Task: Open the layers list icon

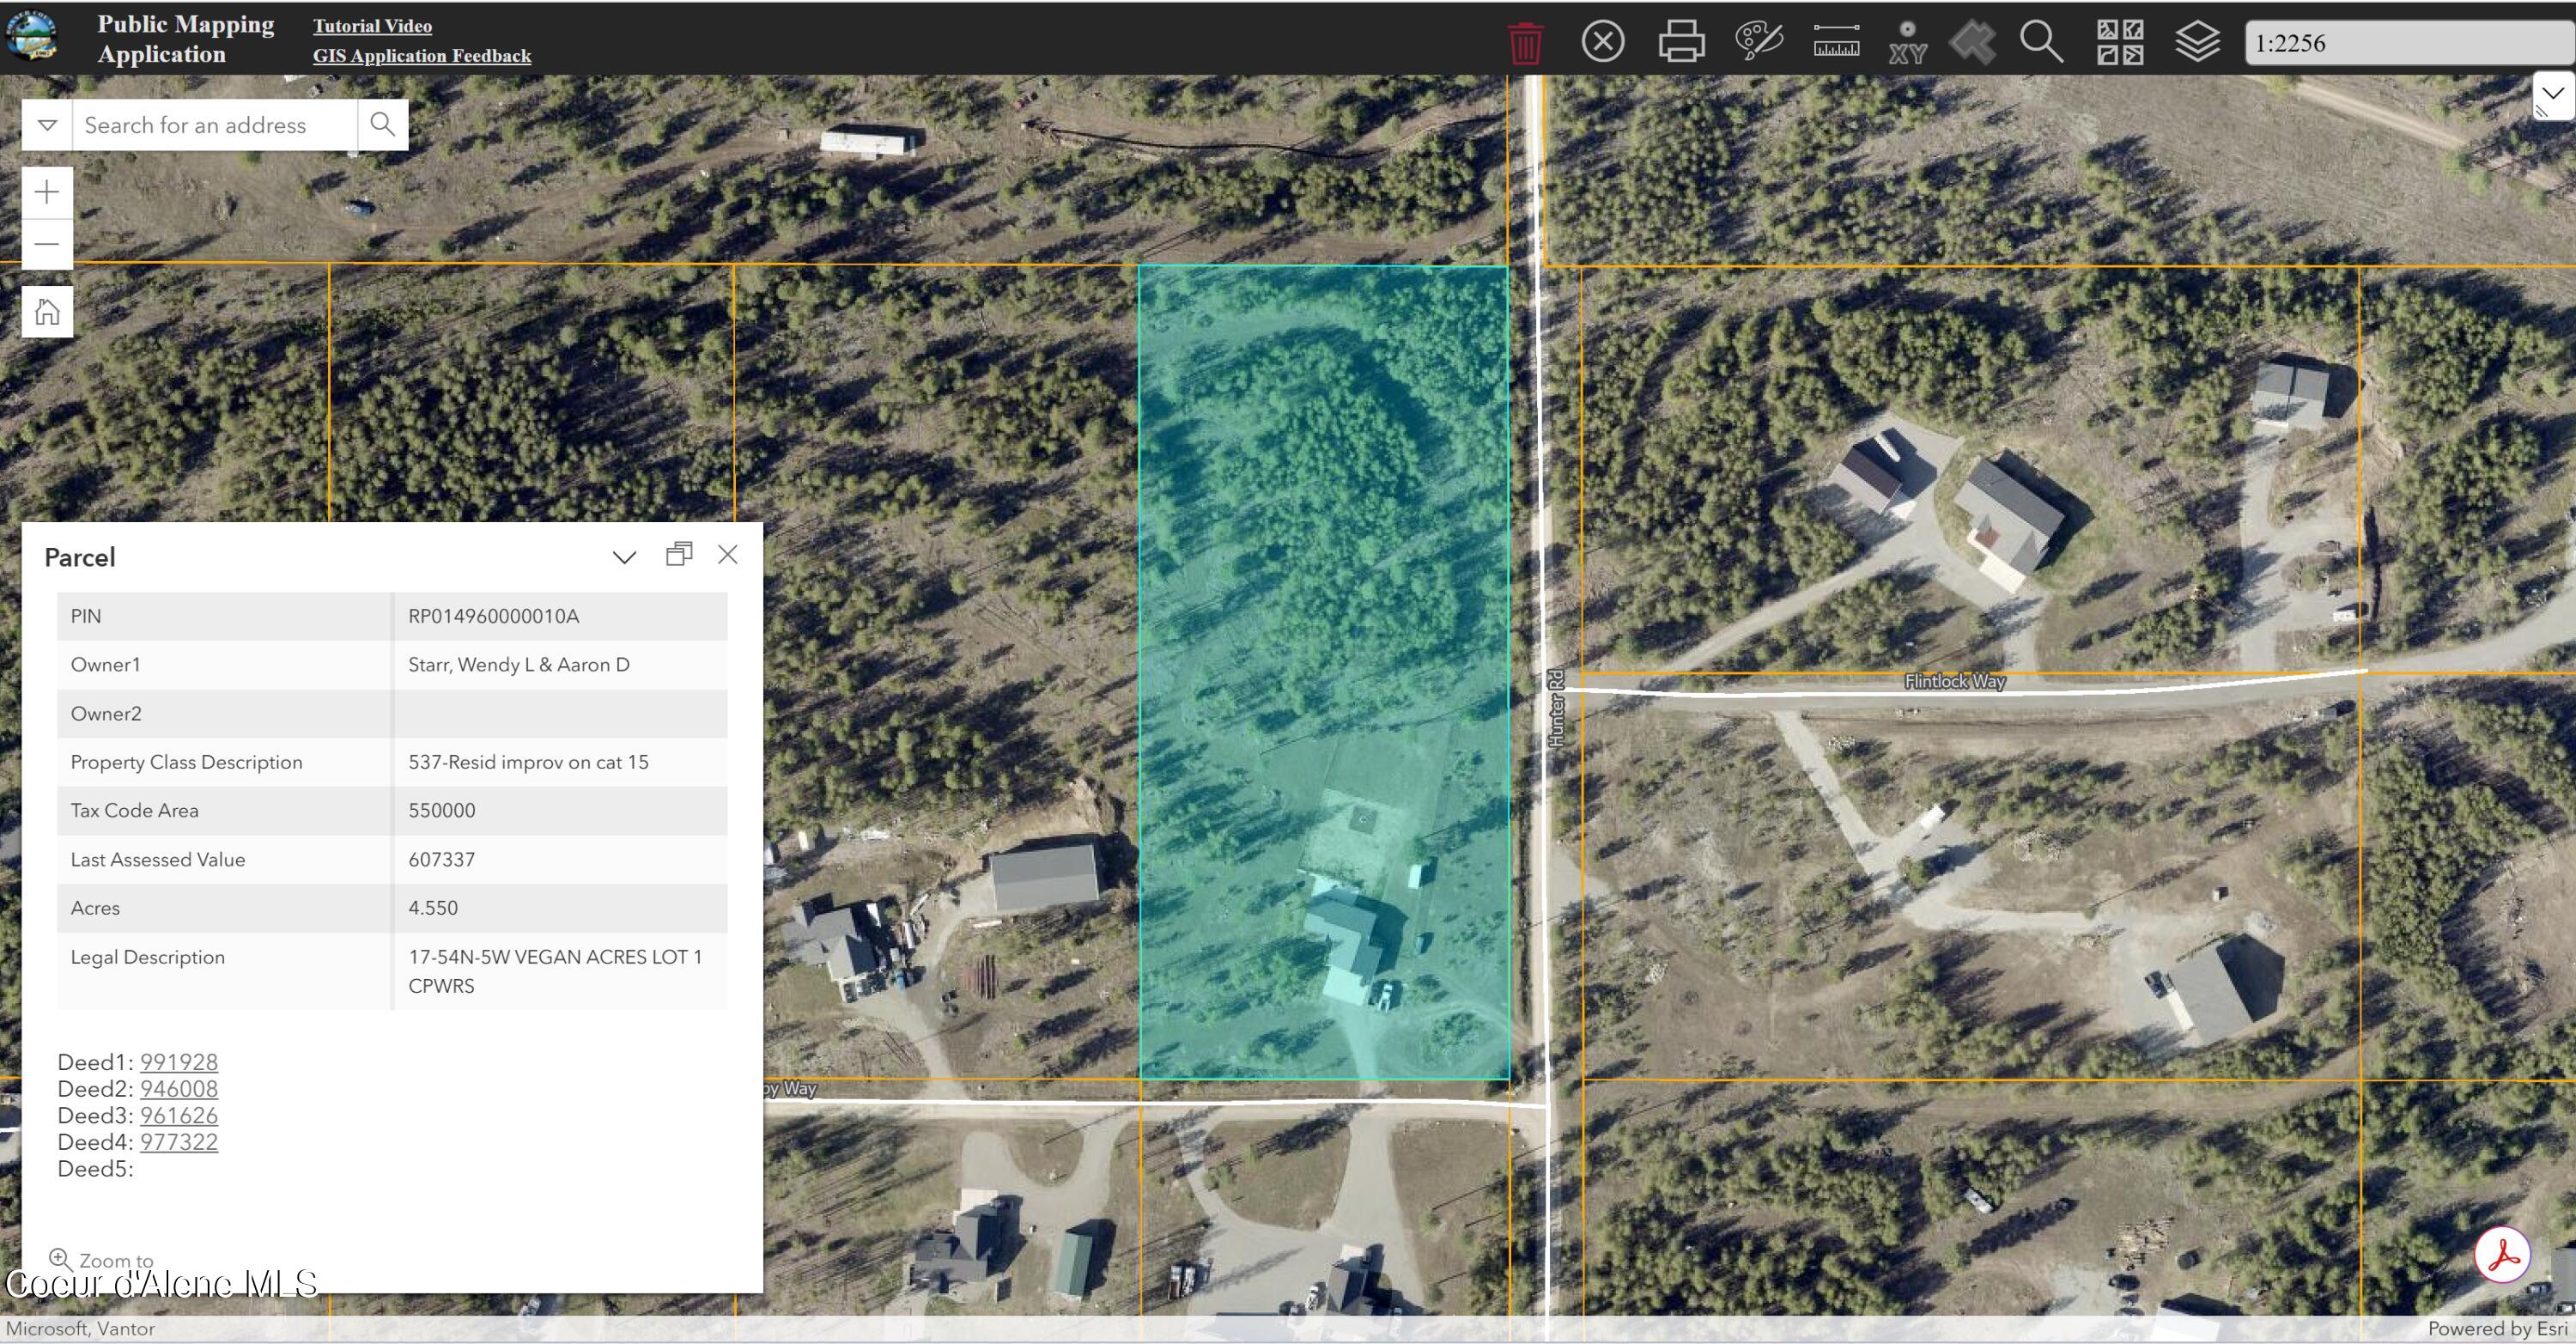Action: click(2198, 42)
